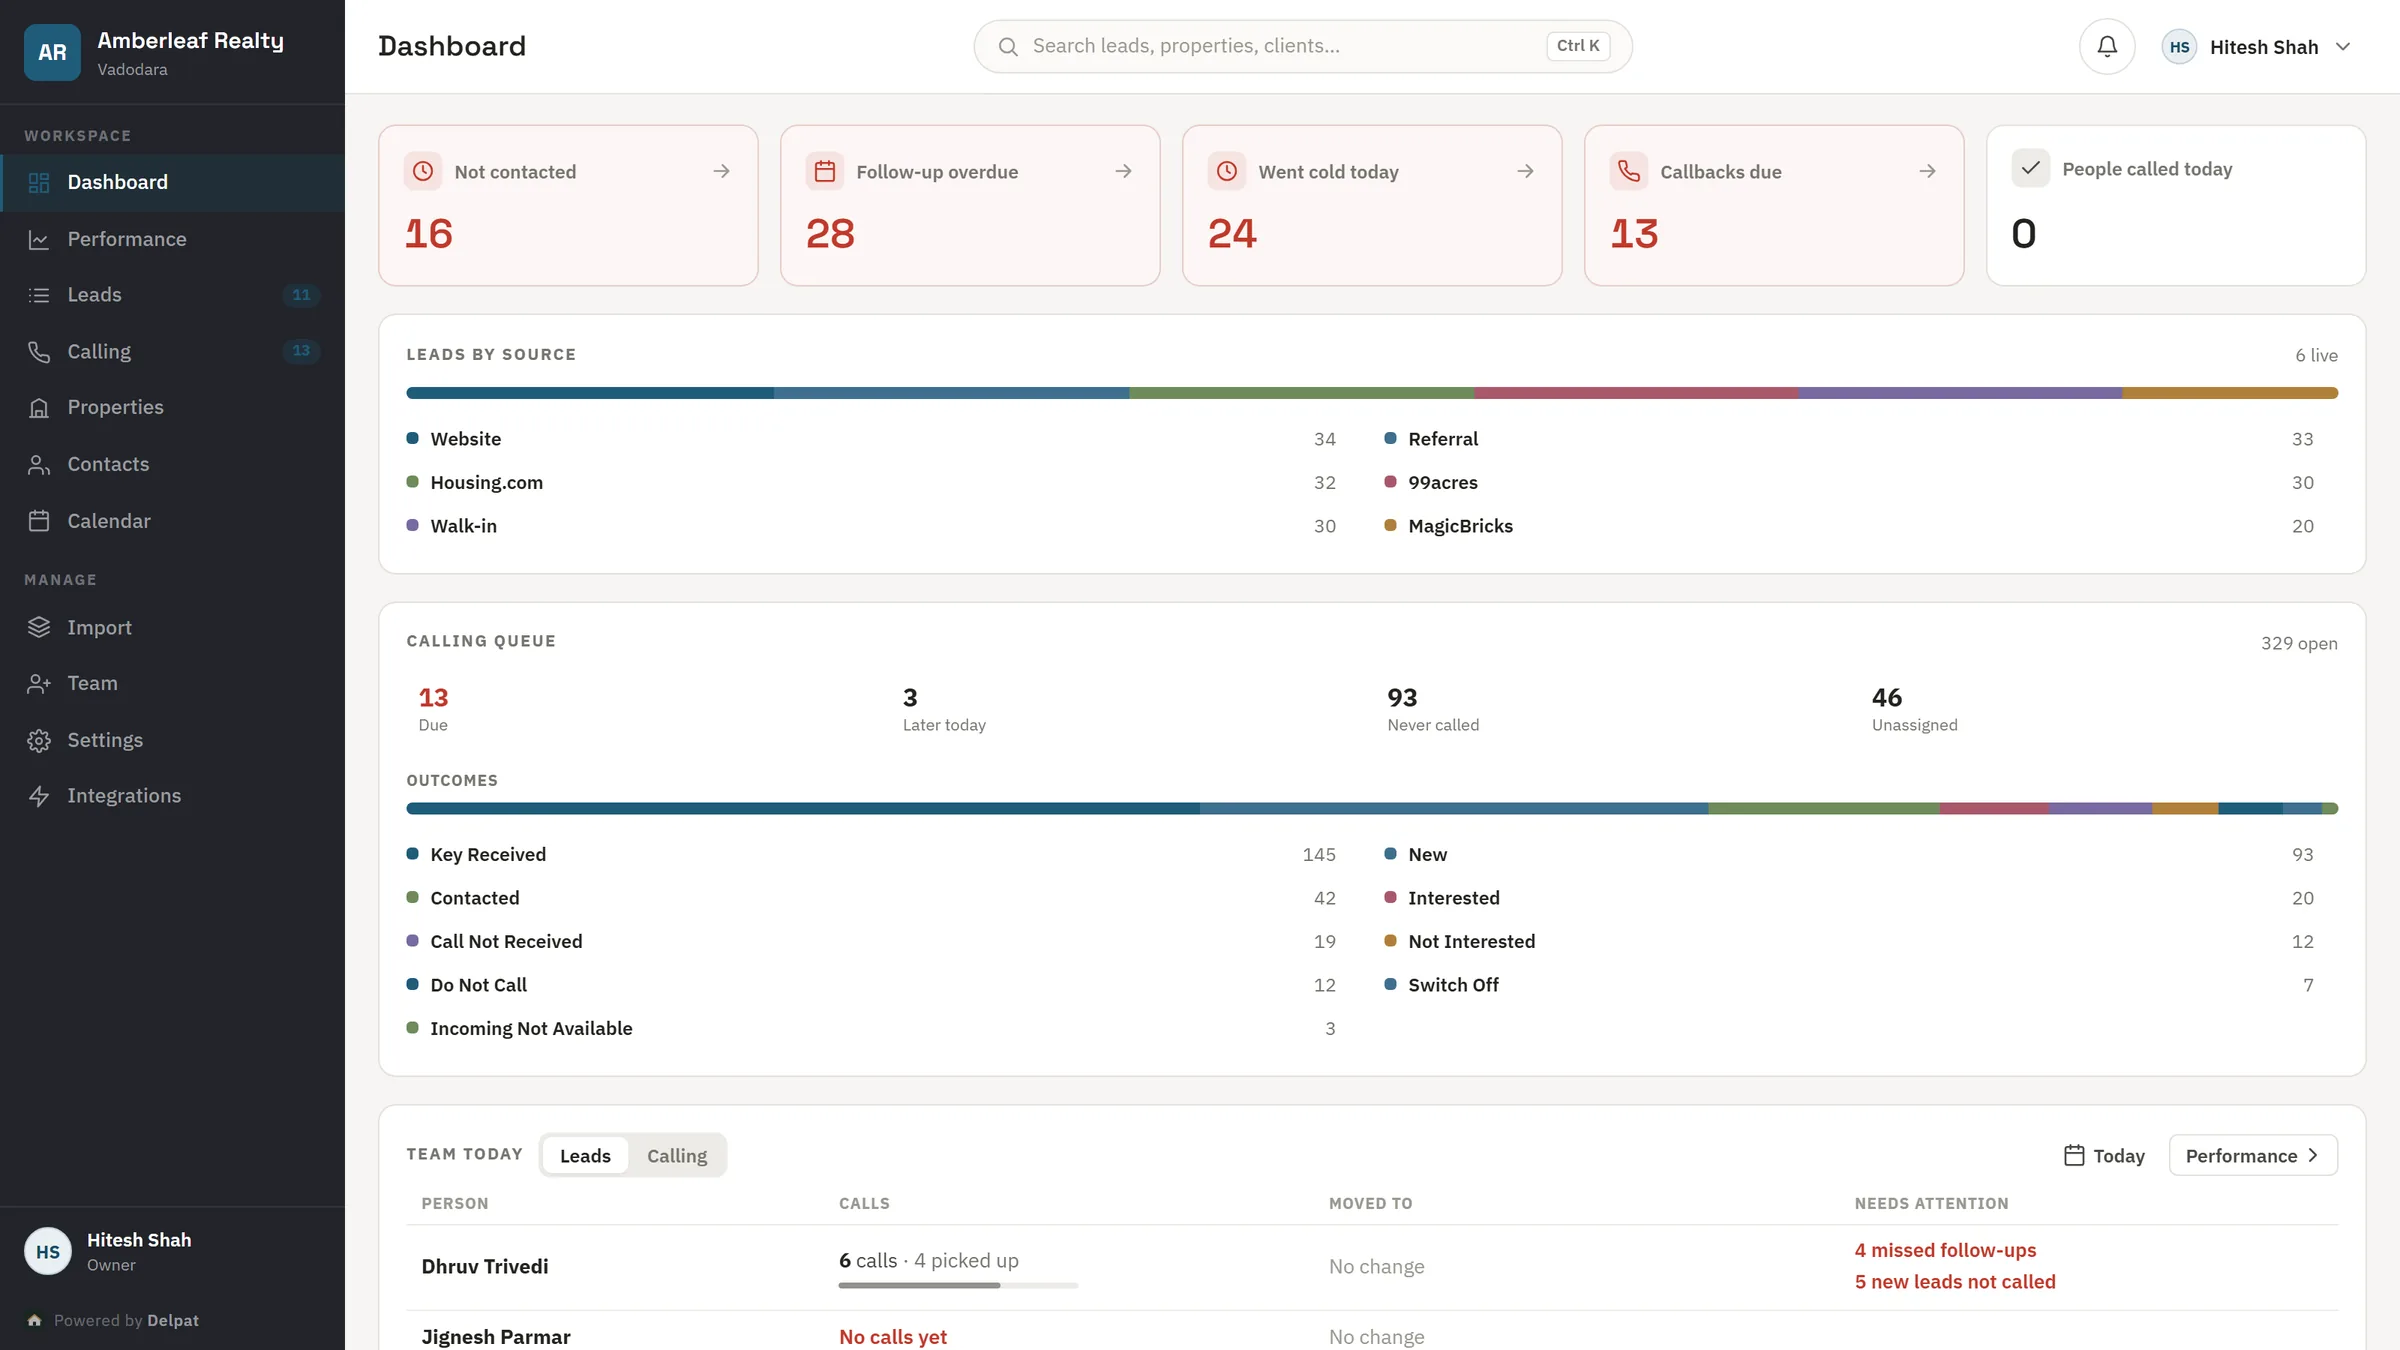Click the Performance button with chevron
Image resolution: width=2400 pixels, height=1350 pixels.
pyautogui.click(x=2253, y=1155)
